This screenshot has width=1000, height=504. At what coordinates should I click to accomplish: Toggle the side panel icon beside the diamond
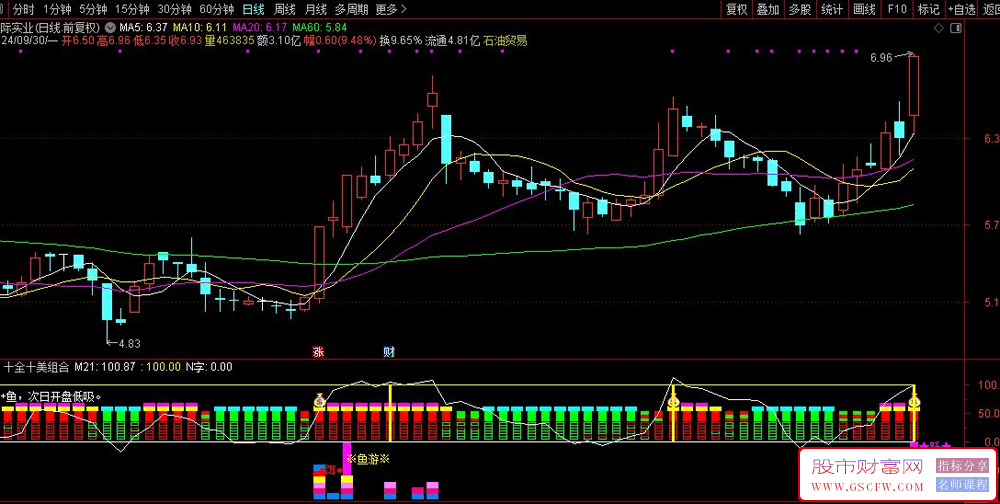pos(953,29)
